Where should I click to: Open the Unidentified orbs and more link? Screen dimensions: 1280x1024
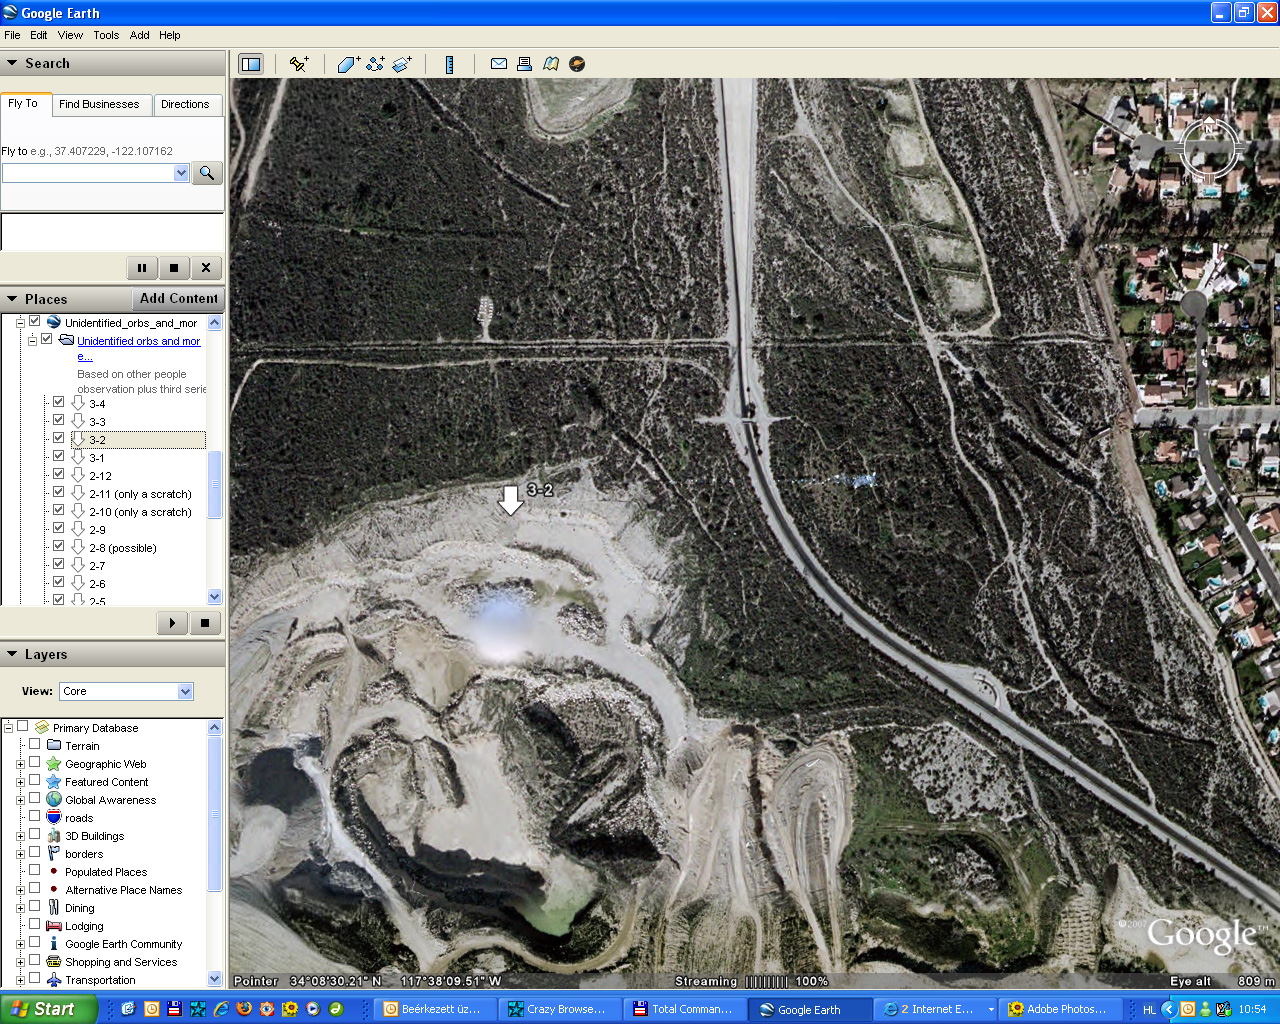(139, 348)
